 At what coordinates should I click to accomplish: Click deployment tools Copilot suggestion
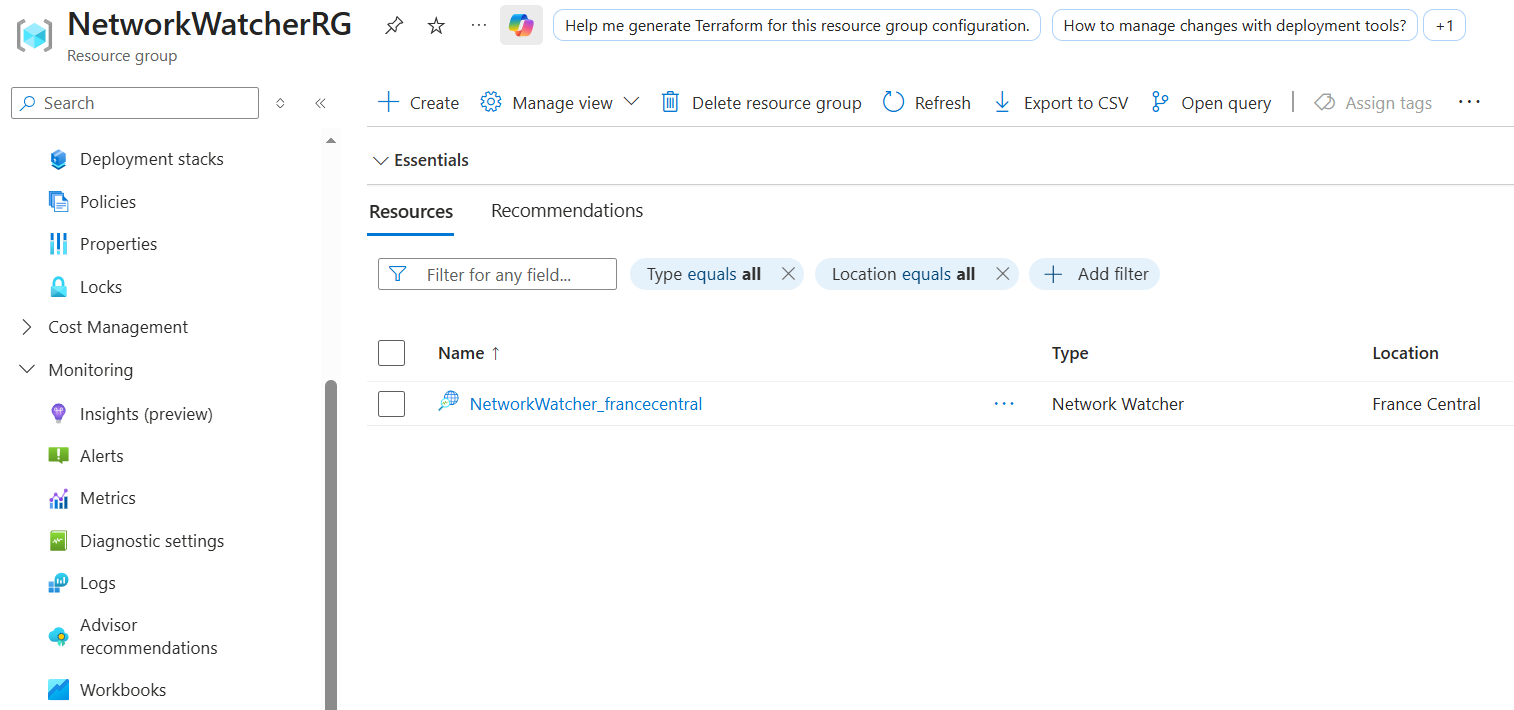(1235, 25)
